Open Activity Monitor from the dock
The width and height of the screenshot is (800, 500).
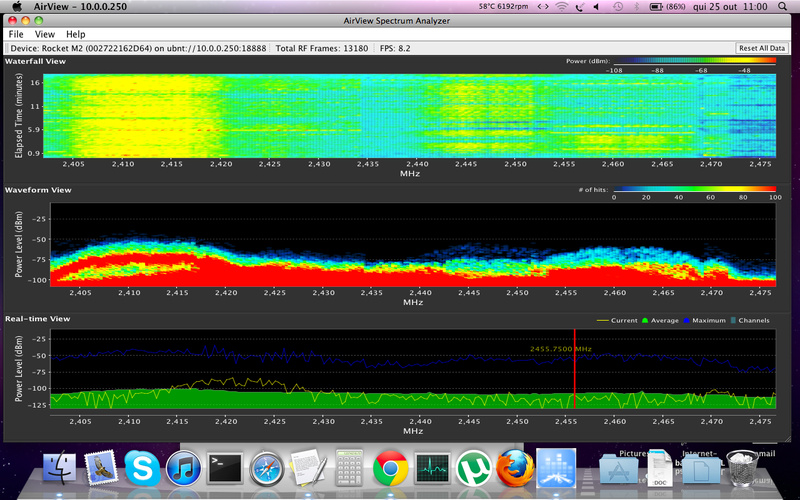point(432,468)
